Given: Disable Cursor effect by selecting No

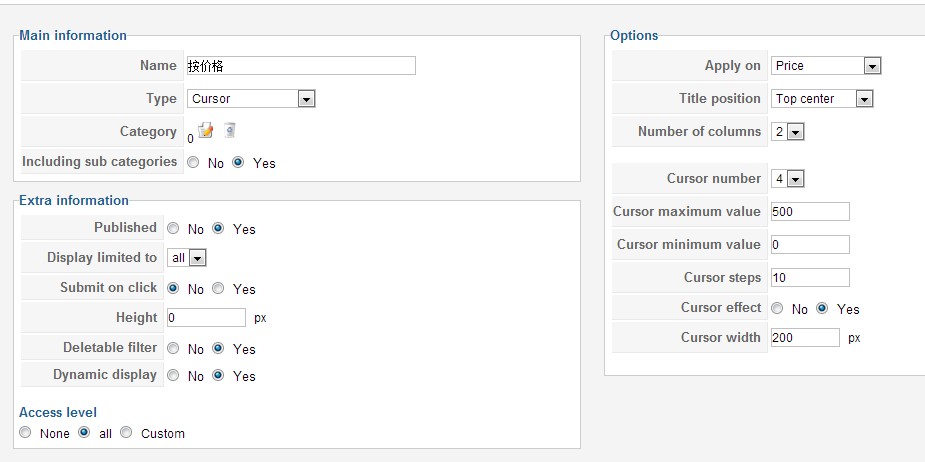Looking at the screenshot, I should pos(778,308).
